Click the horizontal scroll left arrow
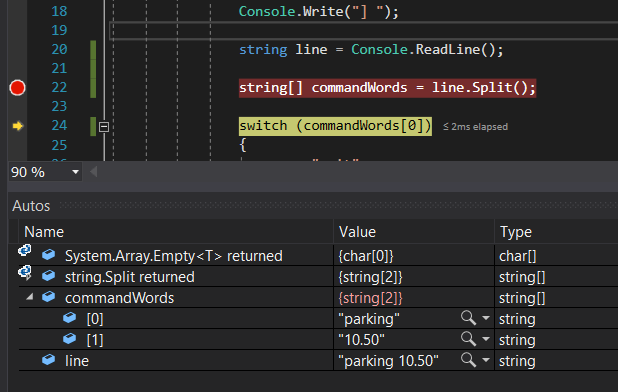This screenshot has height=392, width=618. coord(94,172)
